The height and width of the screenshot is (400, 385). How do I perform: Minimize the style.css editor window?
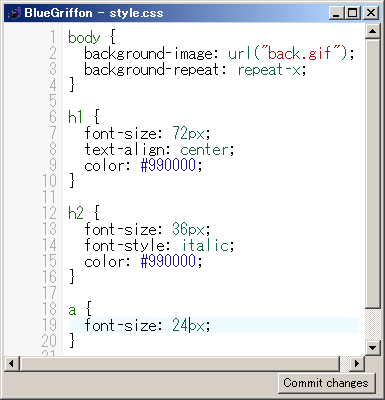click(x=336, y=13)
